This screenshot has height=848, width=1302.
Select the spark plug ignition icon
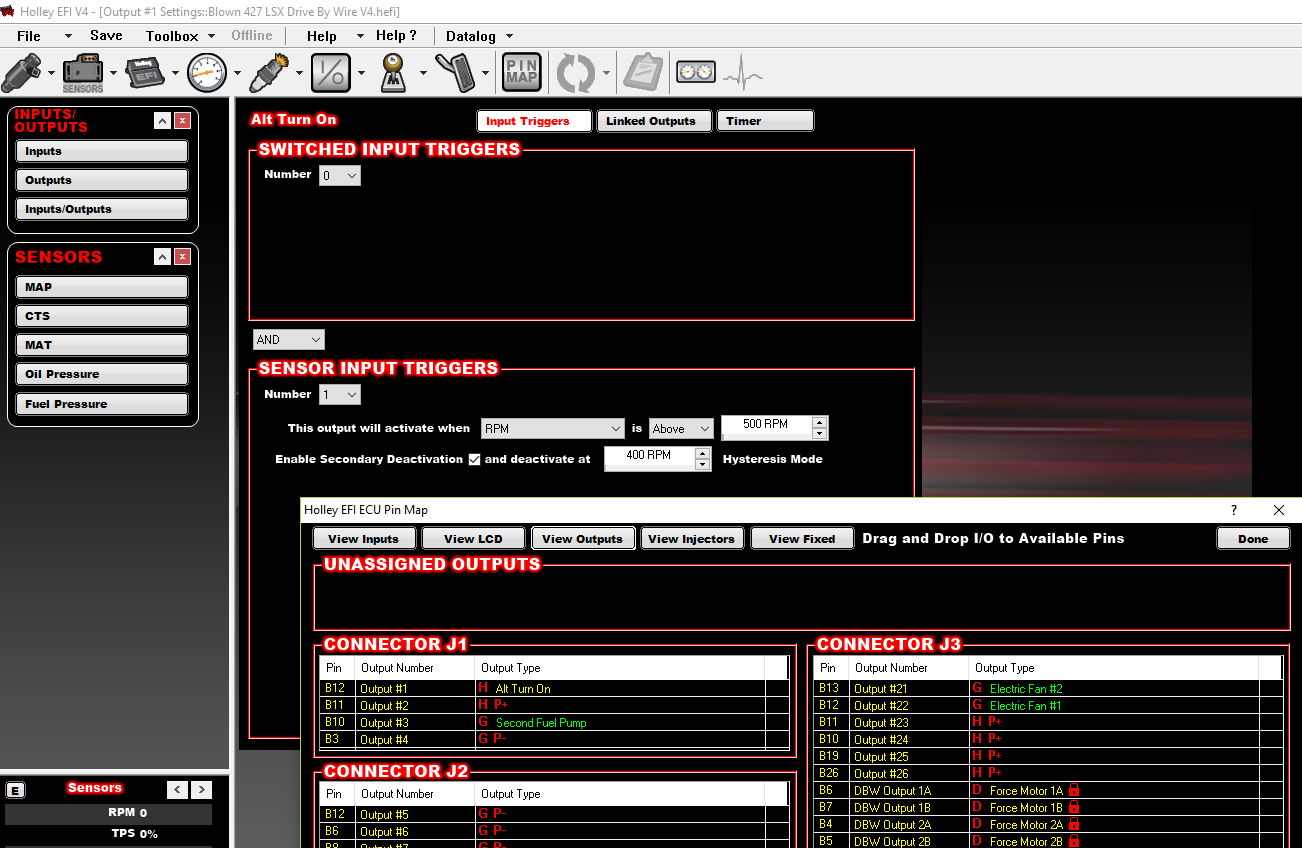[x=270, y=73]
